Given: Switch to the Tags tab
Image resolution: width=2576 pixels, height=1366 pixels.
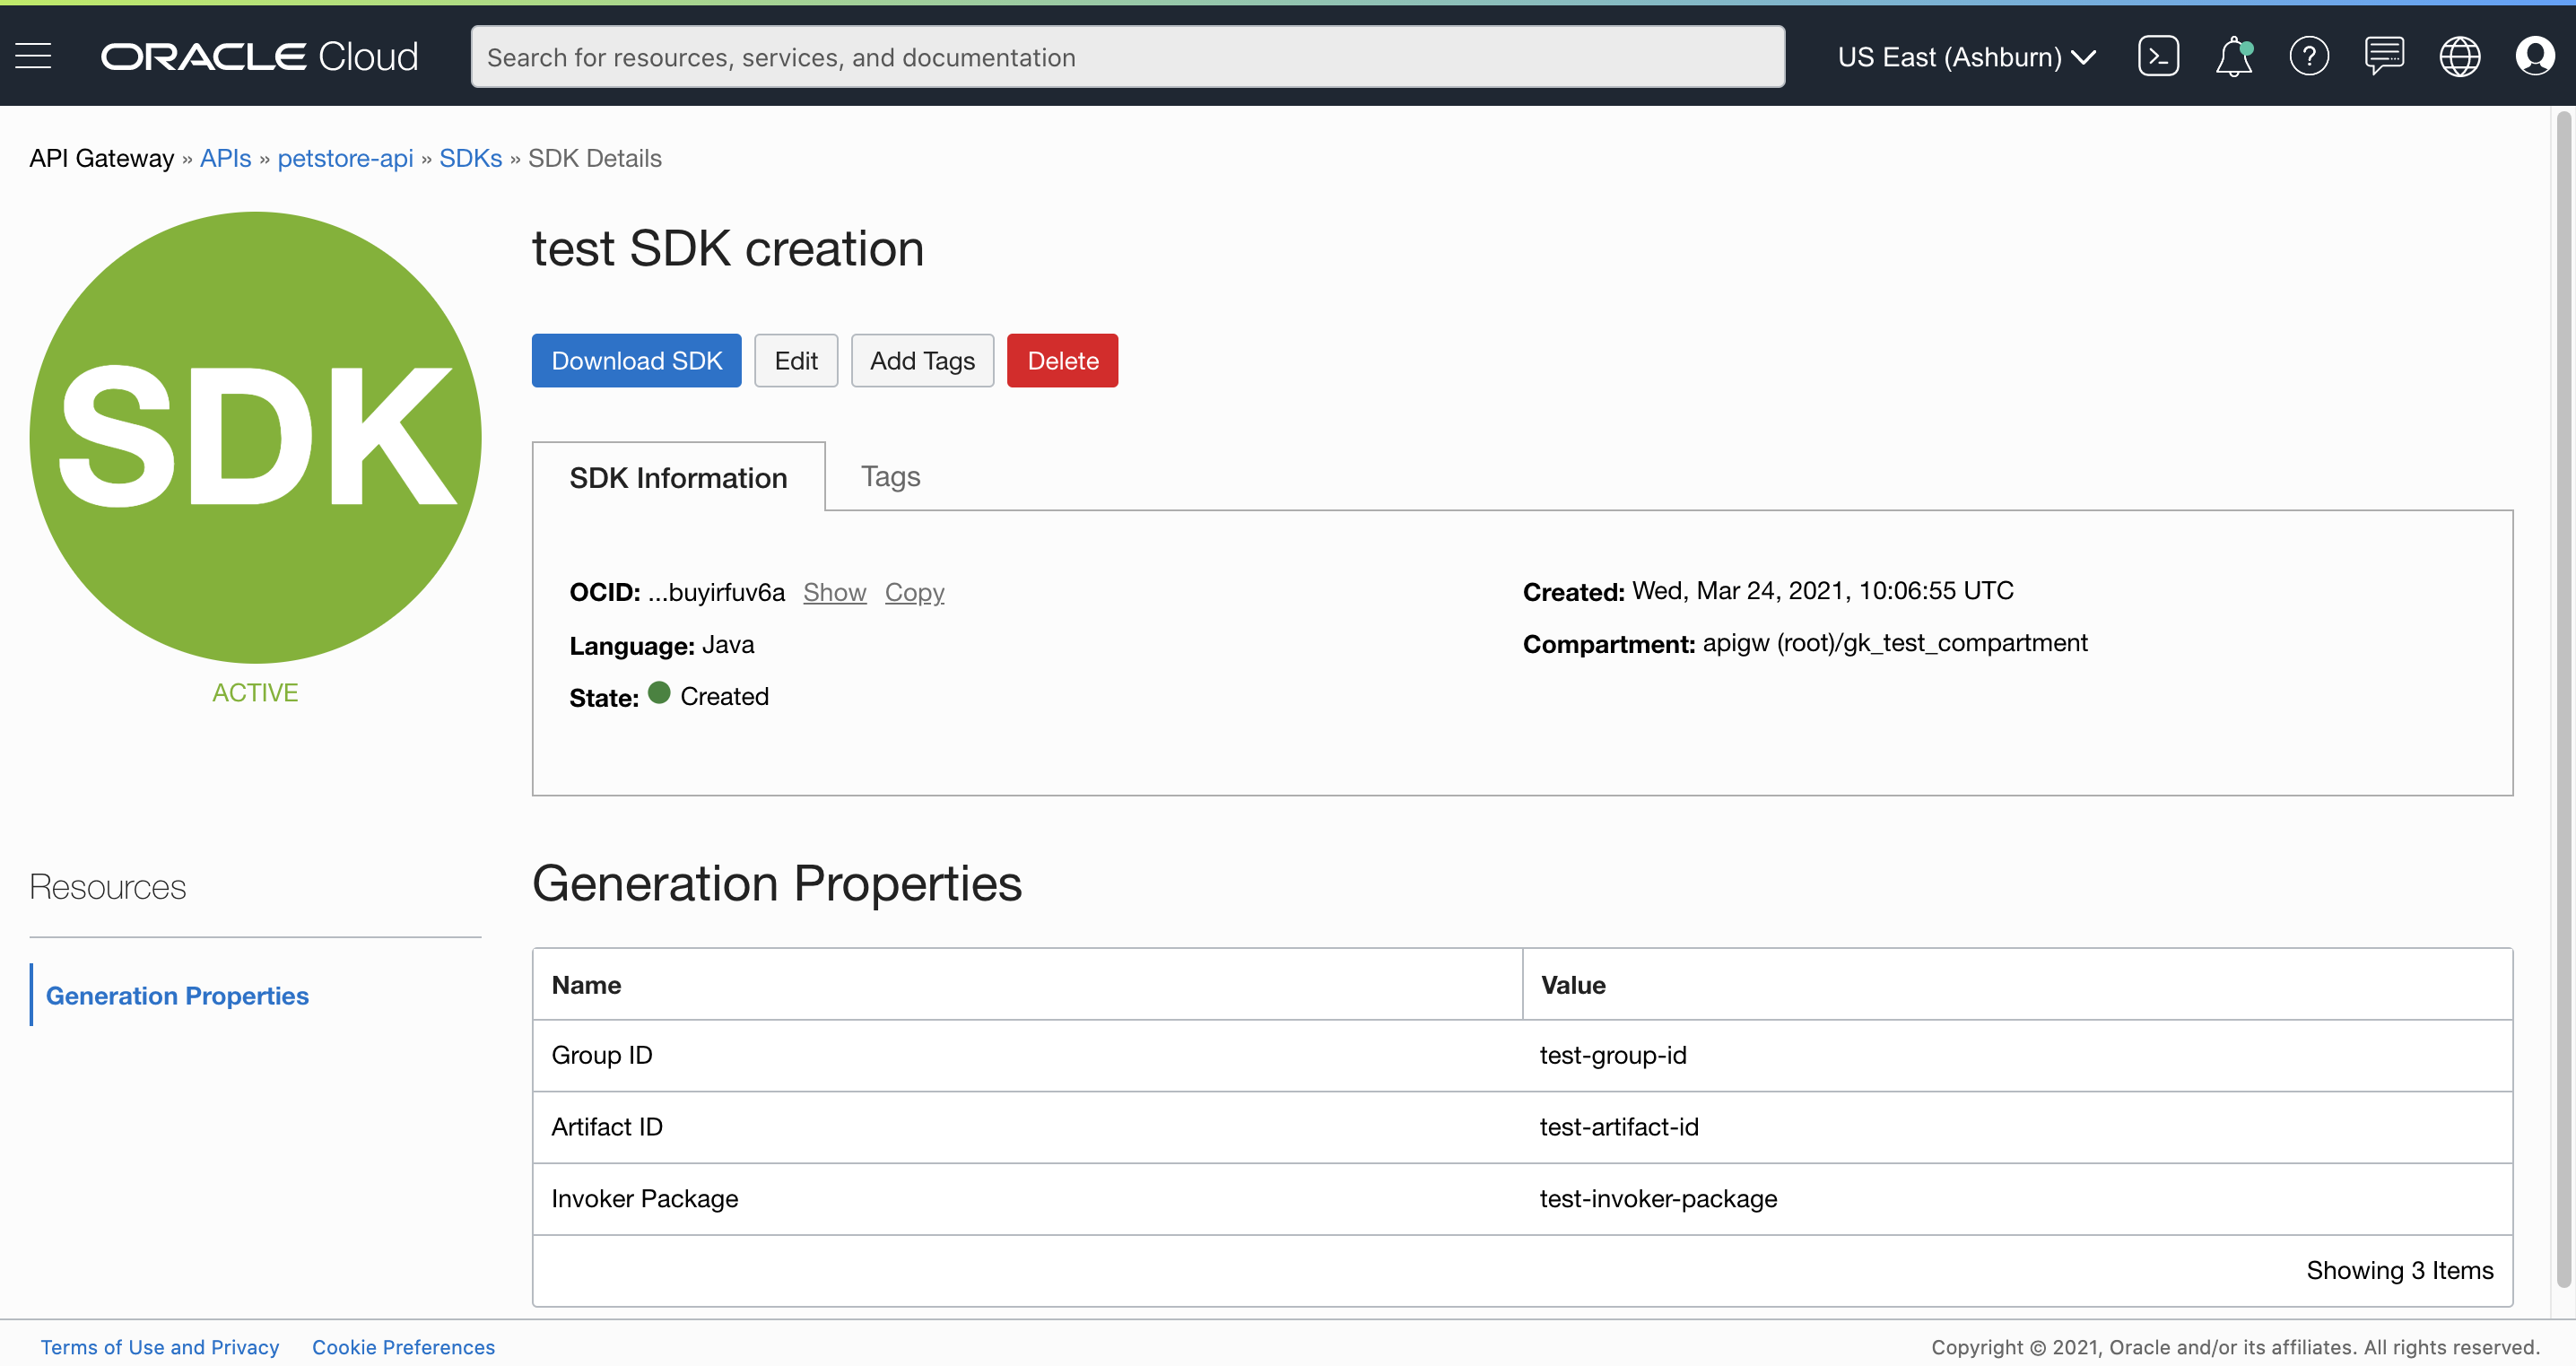Looking at the screenshot, I should tap(889, 476).
